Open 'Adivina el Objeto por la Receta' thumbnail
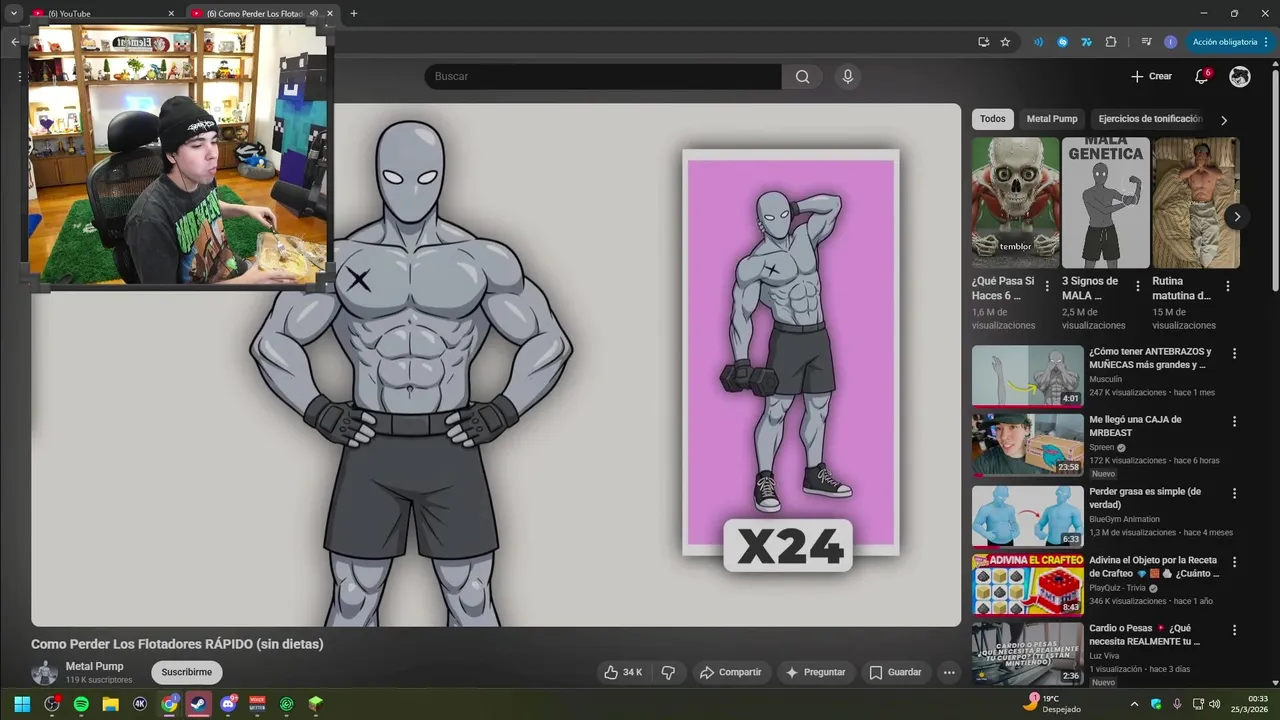1280x720 pixels. pos(1028,584)
